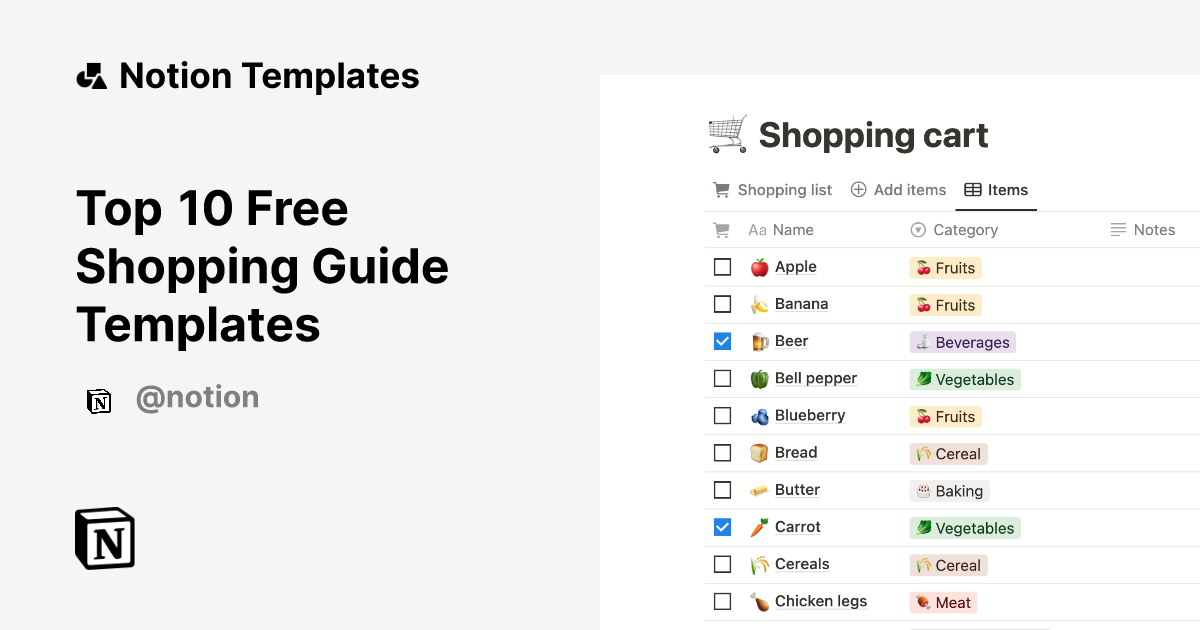The image size is (1200, 630).
Task: Click the cart icon in the table header row
Action: (721, 229)
